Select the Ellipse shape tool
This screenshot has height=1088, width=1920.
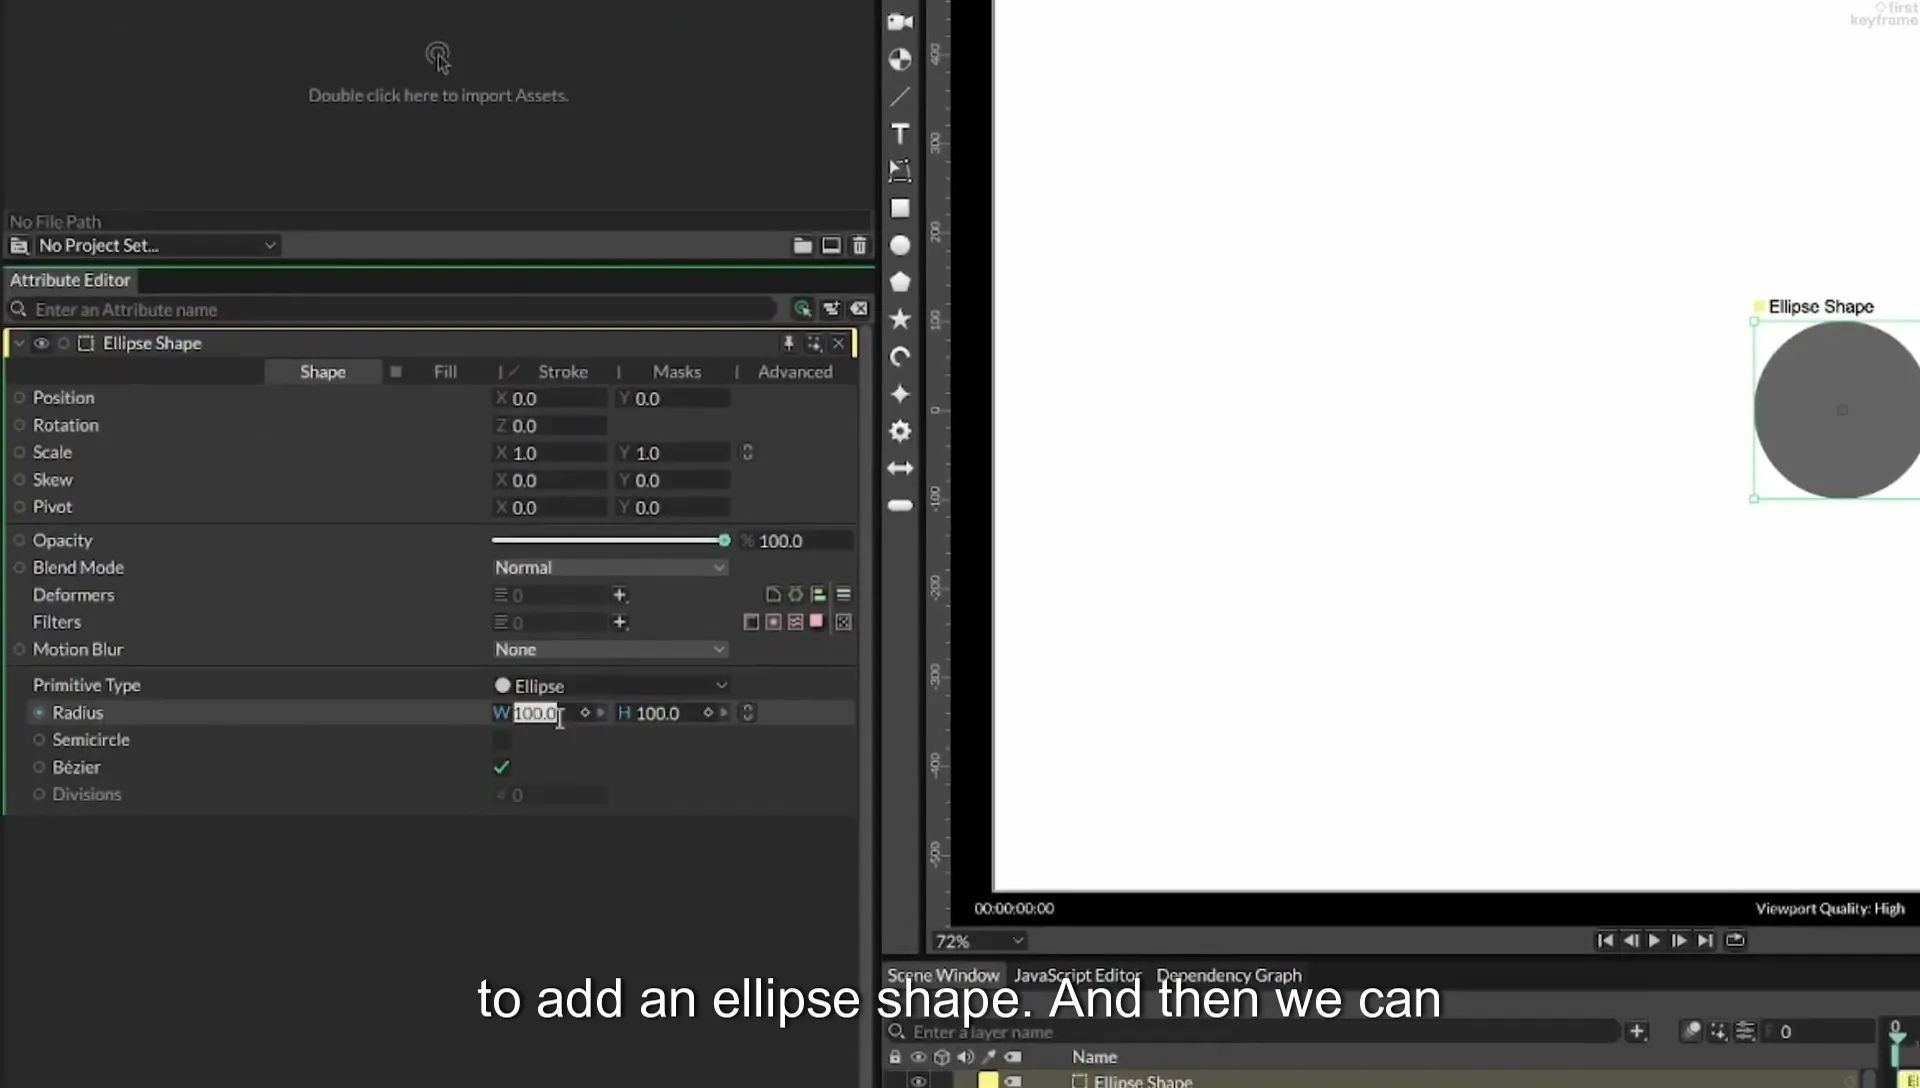(900, 245)
